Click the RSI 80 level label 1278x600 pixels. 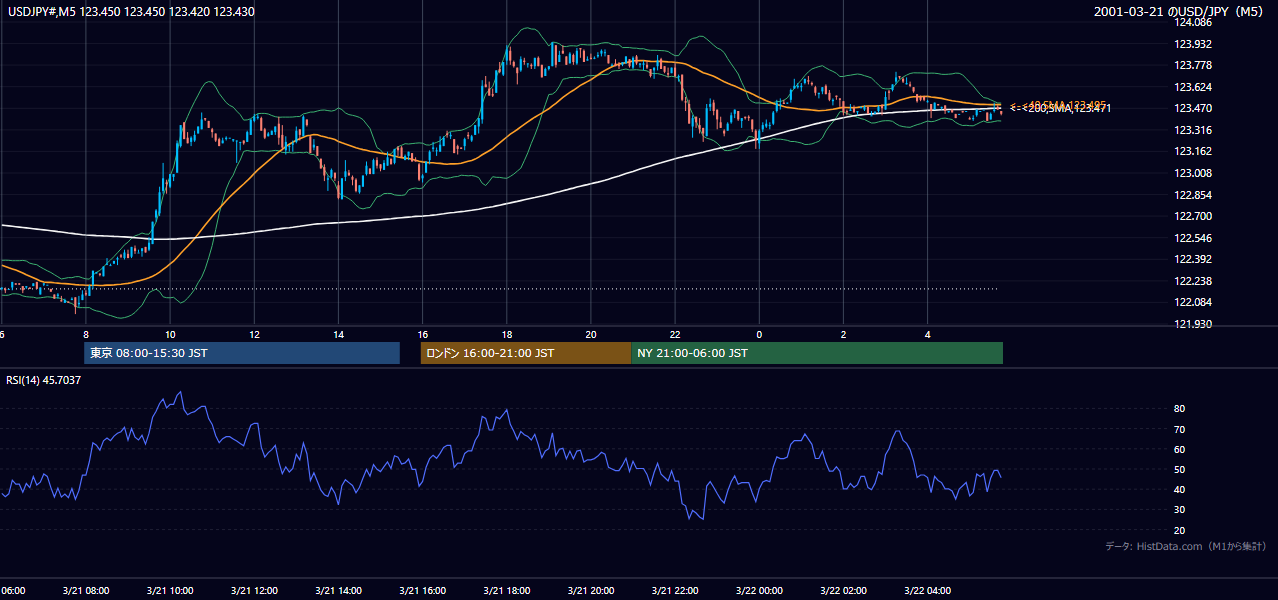[x=1179, y=409]
